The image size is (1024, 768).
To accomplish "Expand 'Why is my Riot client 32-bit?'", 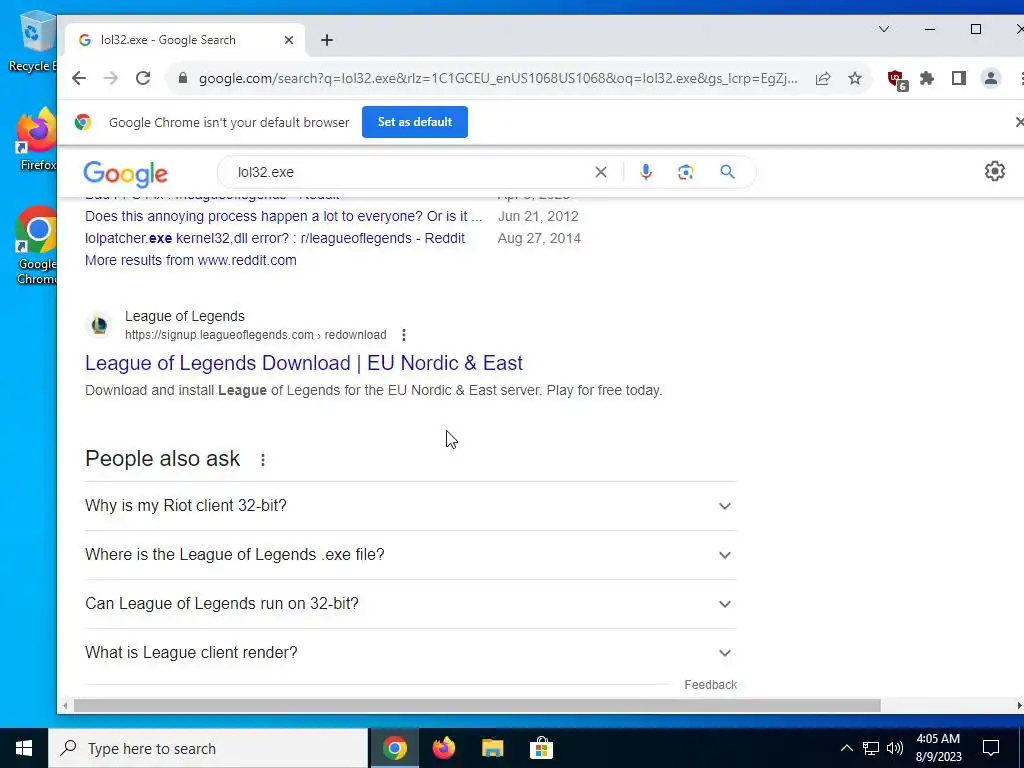I will pyautogui.click(x=410, y=506).
